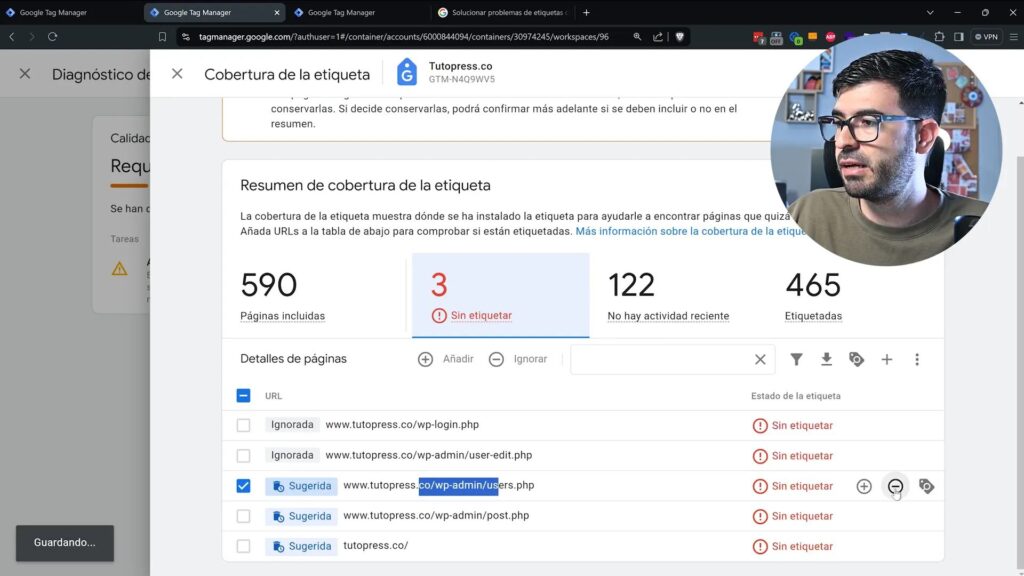Click the warning triangle icon in Tareas

coord(120,268)
